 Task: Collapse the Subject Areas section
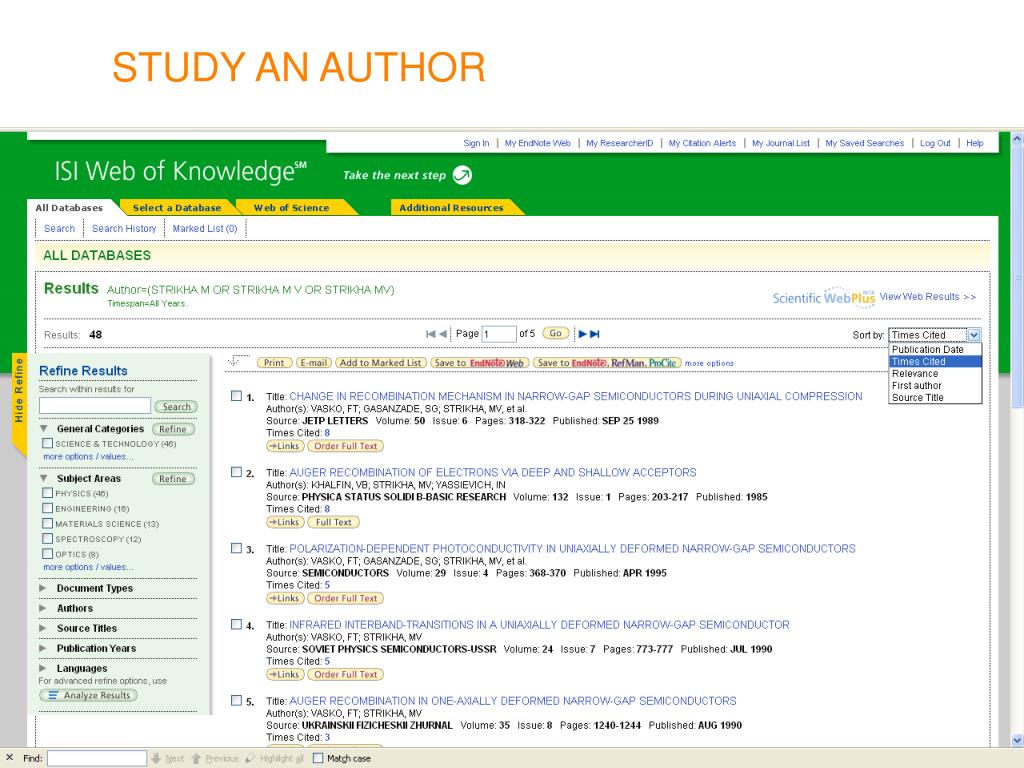click(x=44, y=479)
